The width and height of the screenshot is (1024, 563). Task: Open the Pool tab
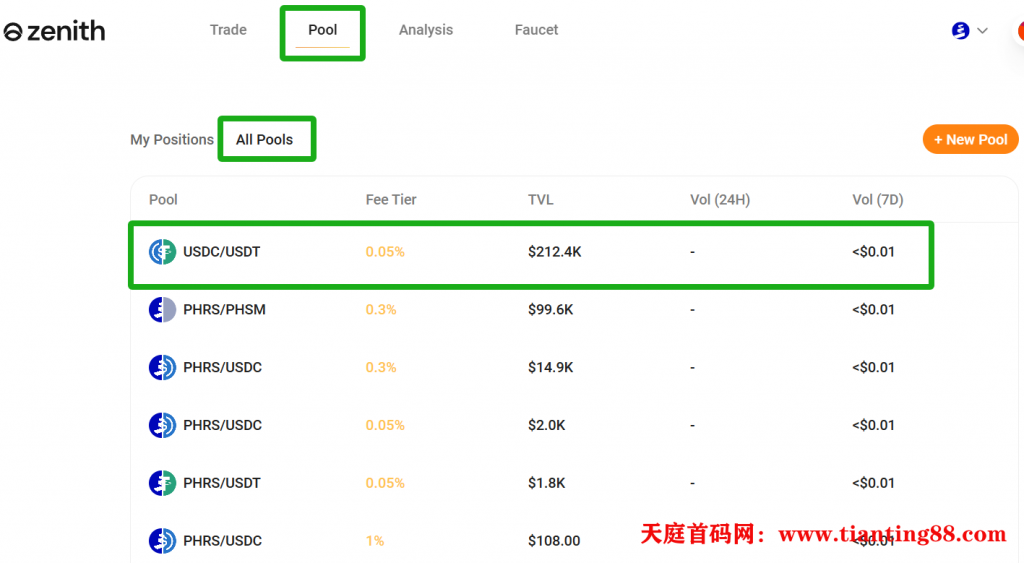point(323,30)
